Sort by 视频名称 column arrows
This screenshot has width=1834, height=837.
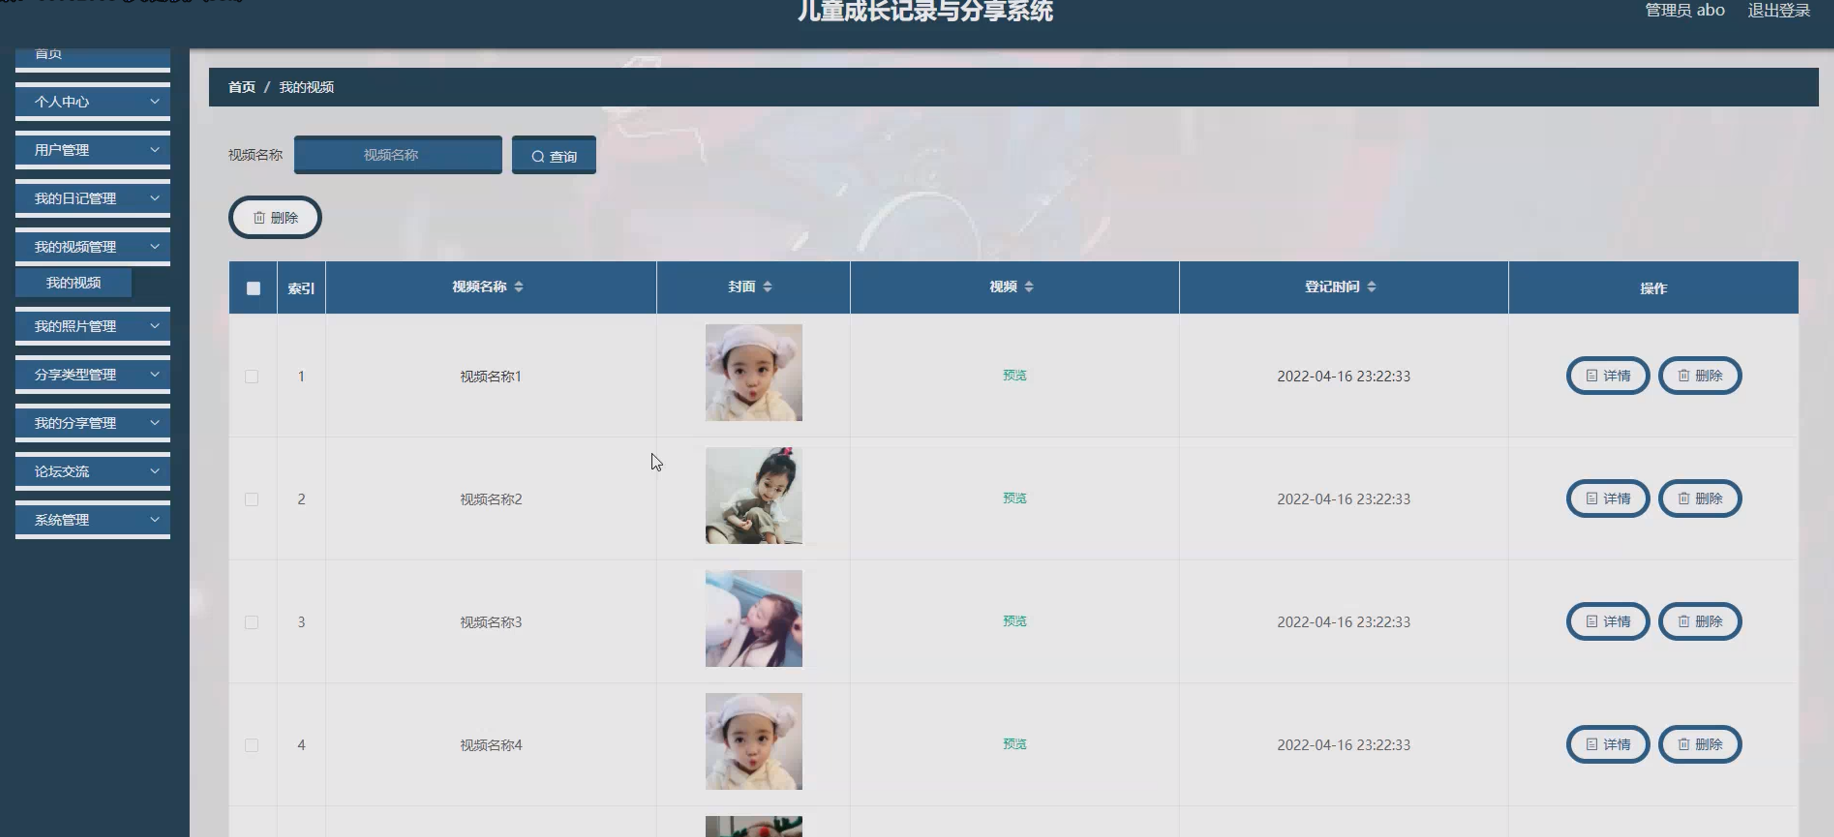(518, 287)
